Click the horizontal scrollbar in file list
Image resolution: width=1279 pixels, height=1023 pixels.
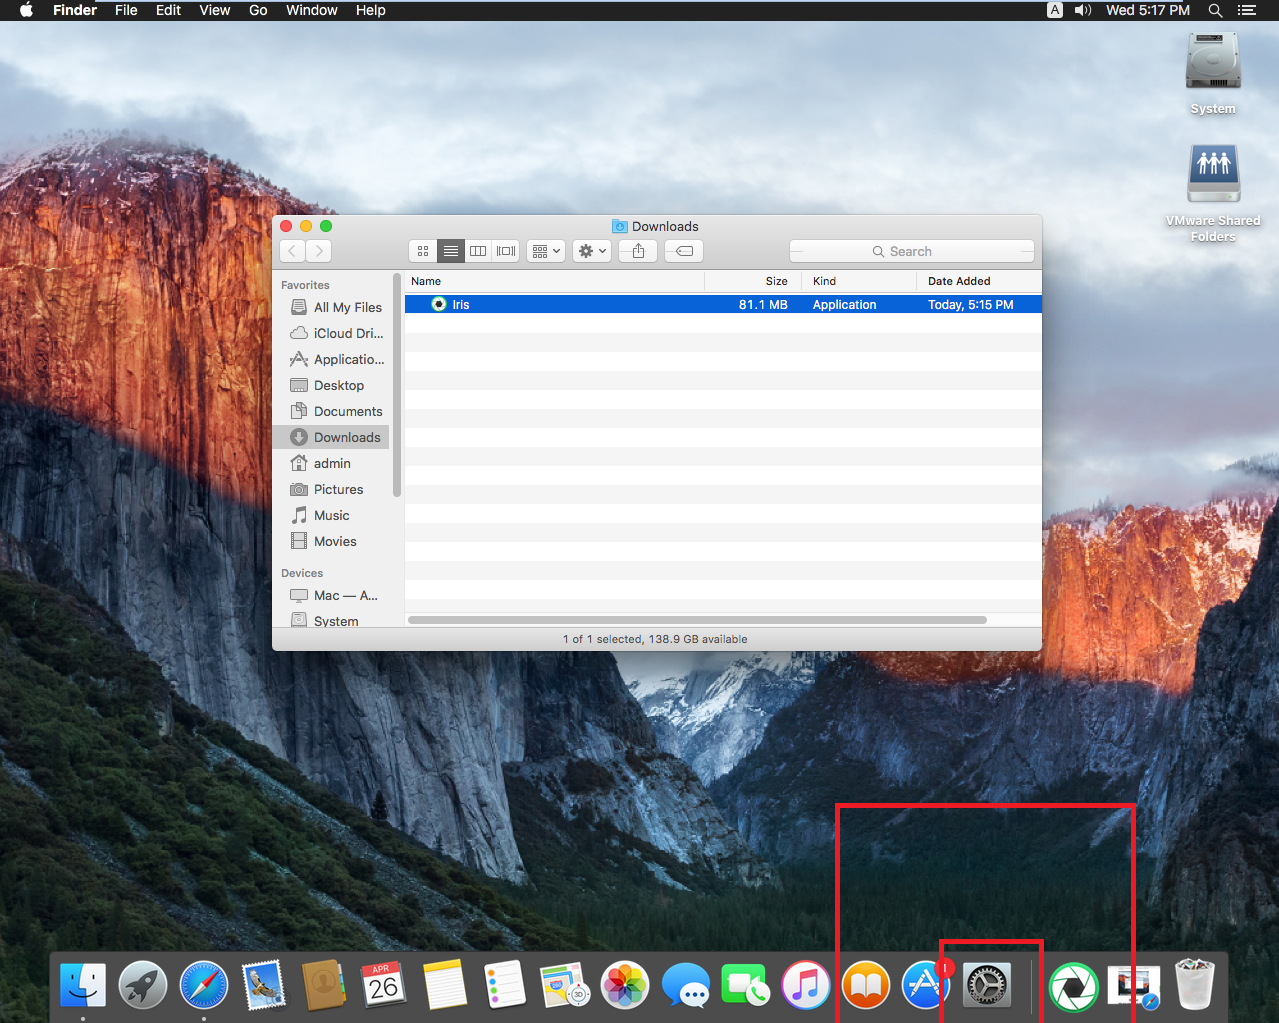point(697,620)
